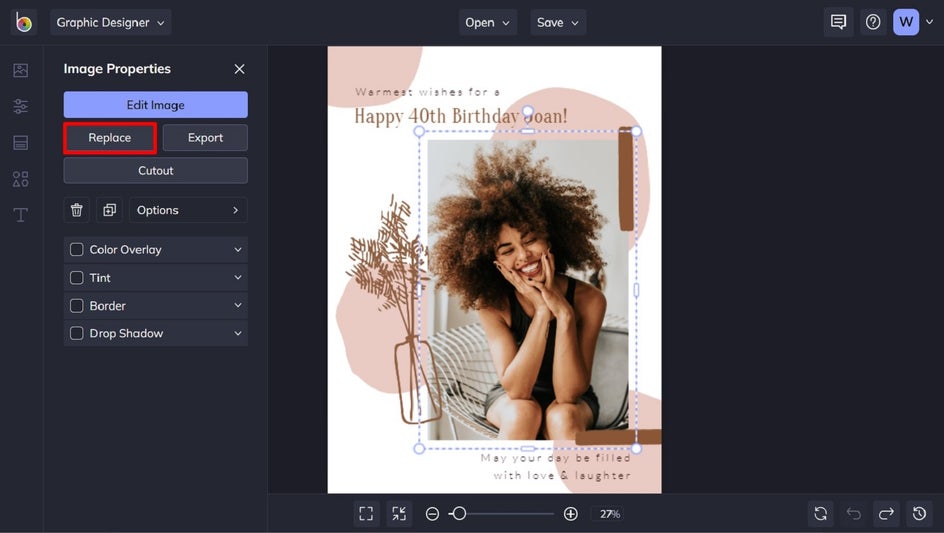The width and height of the screenshot is (944, 533).
Task: Click the zoom-in plus icon
Action: pyautogui.click(x=570, y=514)
